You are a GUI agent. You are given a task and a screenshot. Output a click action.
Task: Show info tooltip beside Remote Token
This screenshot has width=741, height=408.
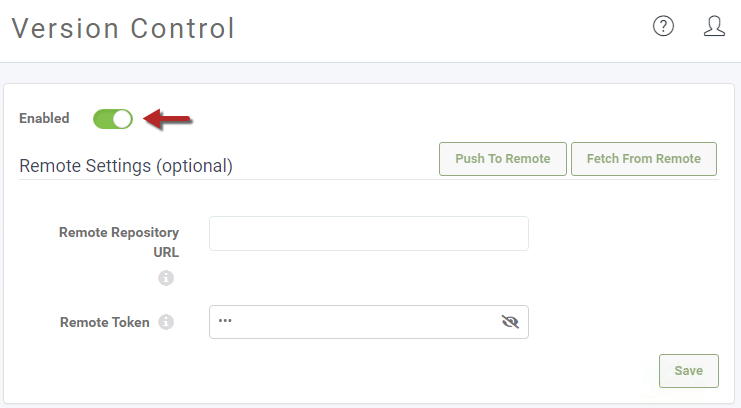pyautogui.click(x=166, y=322)
